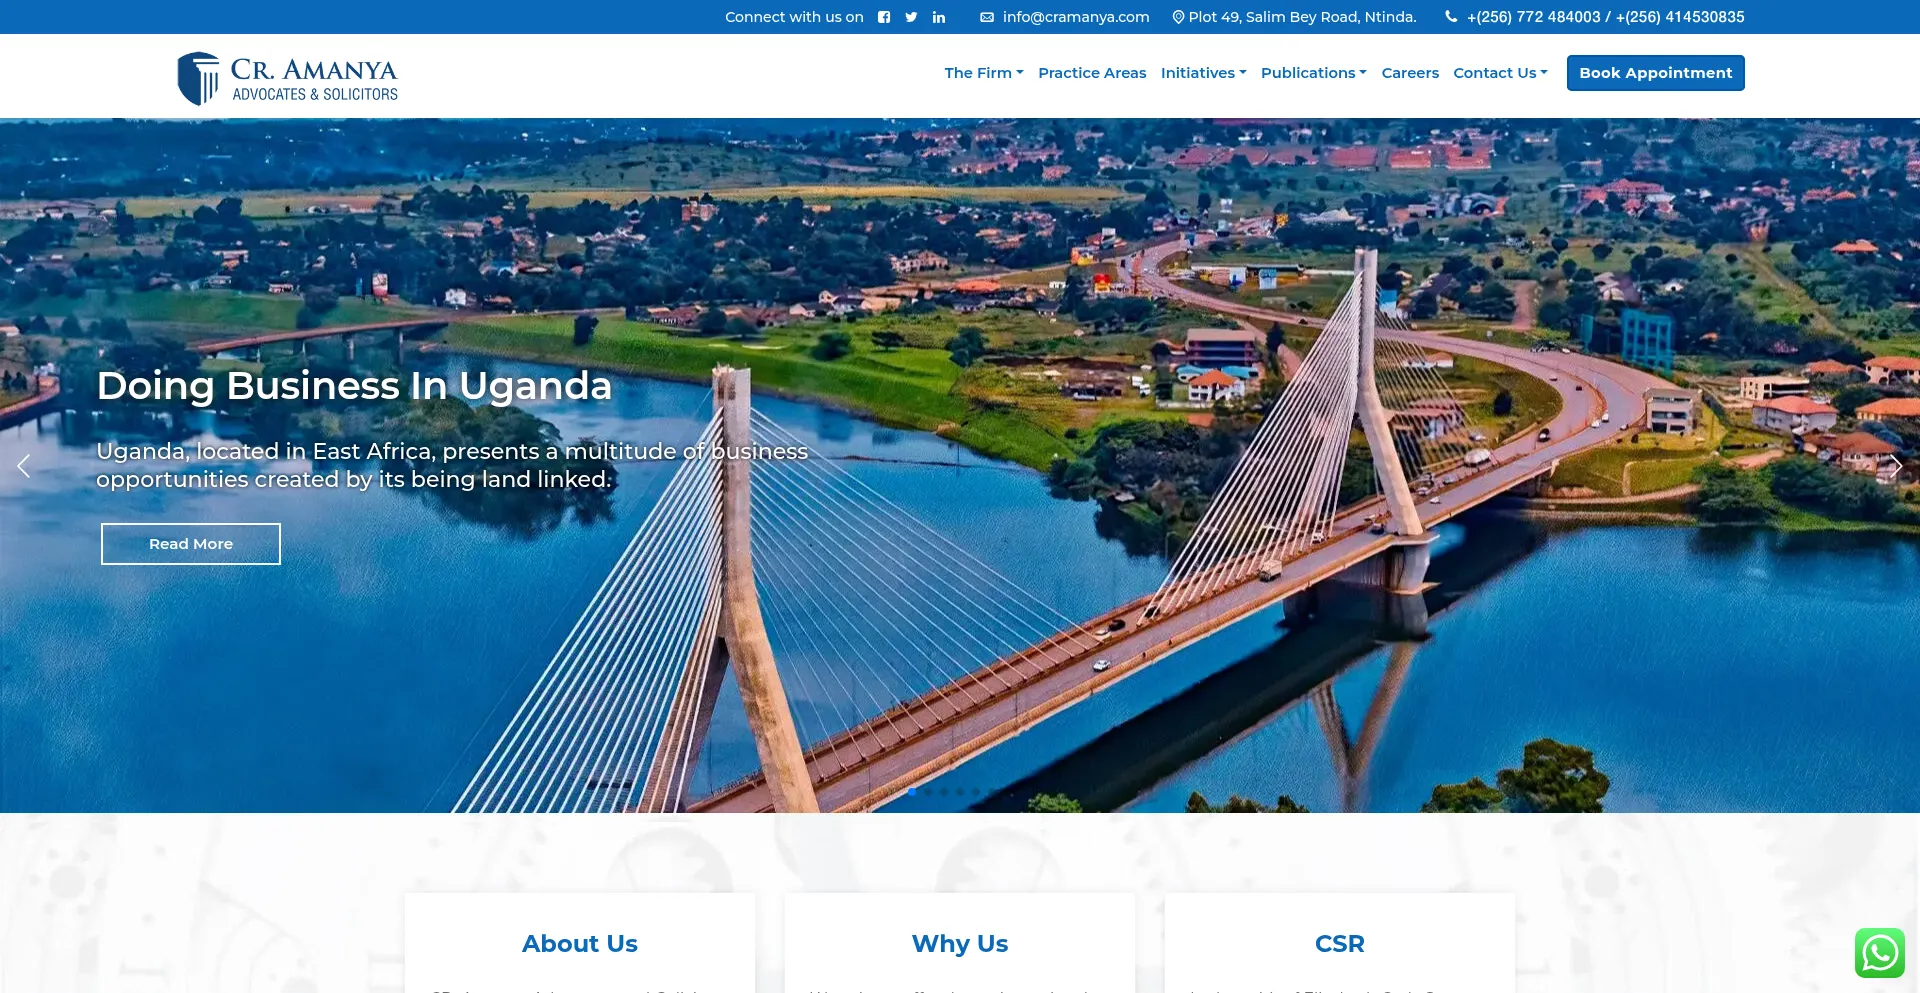Switch to the second carousel indicator dot
The width and height of the screenshot is (1920, 993).
[x=928, y=791]
